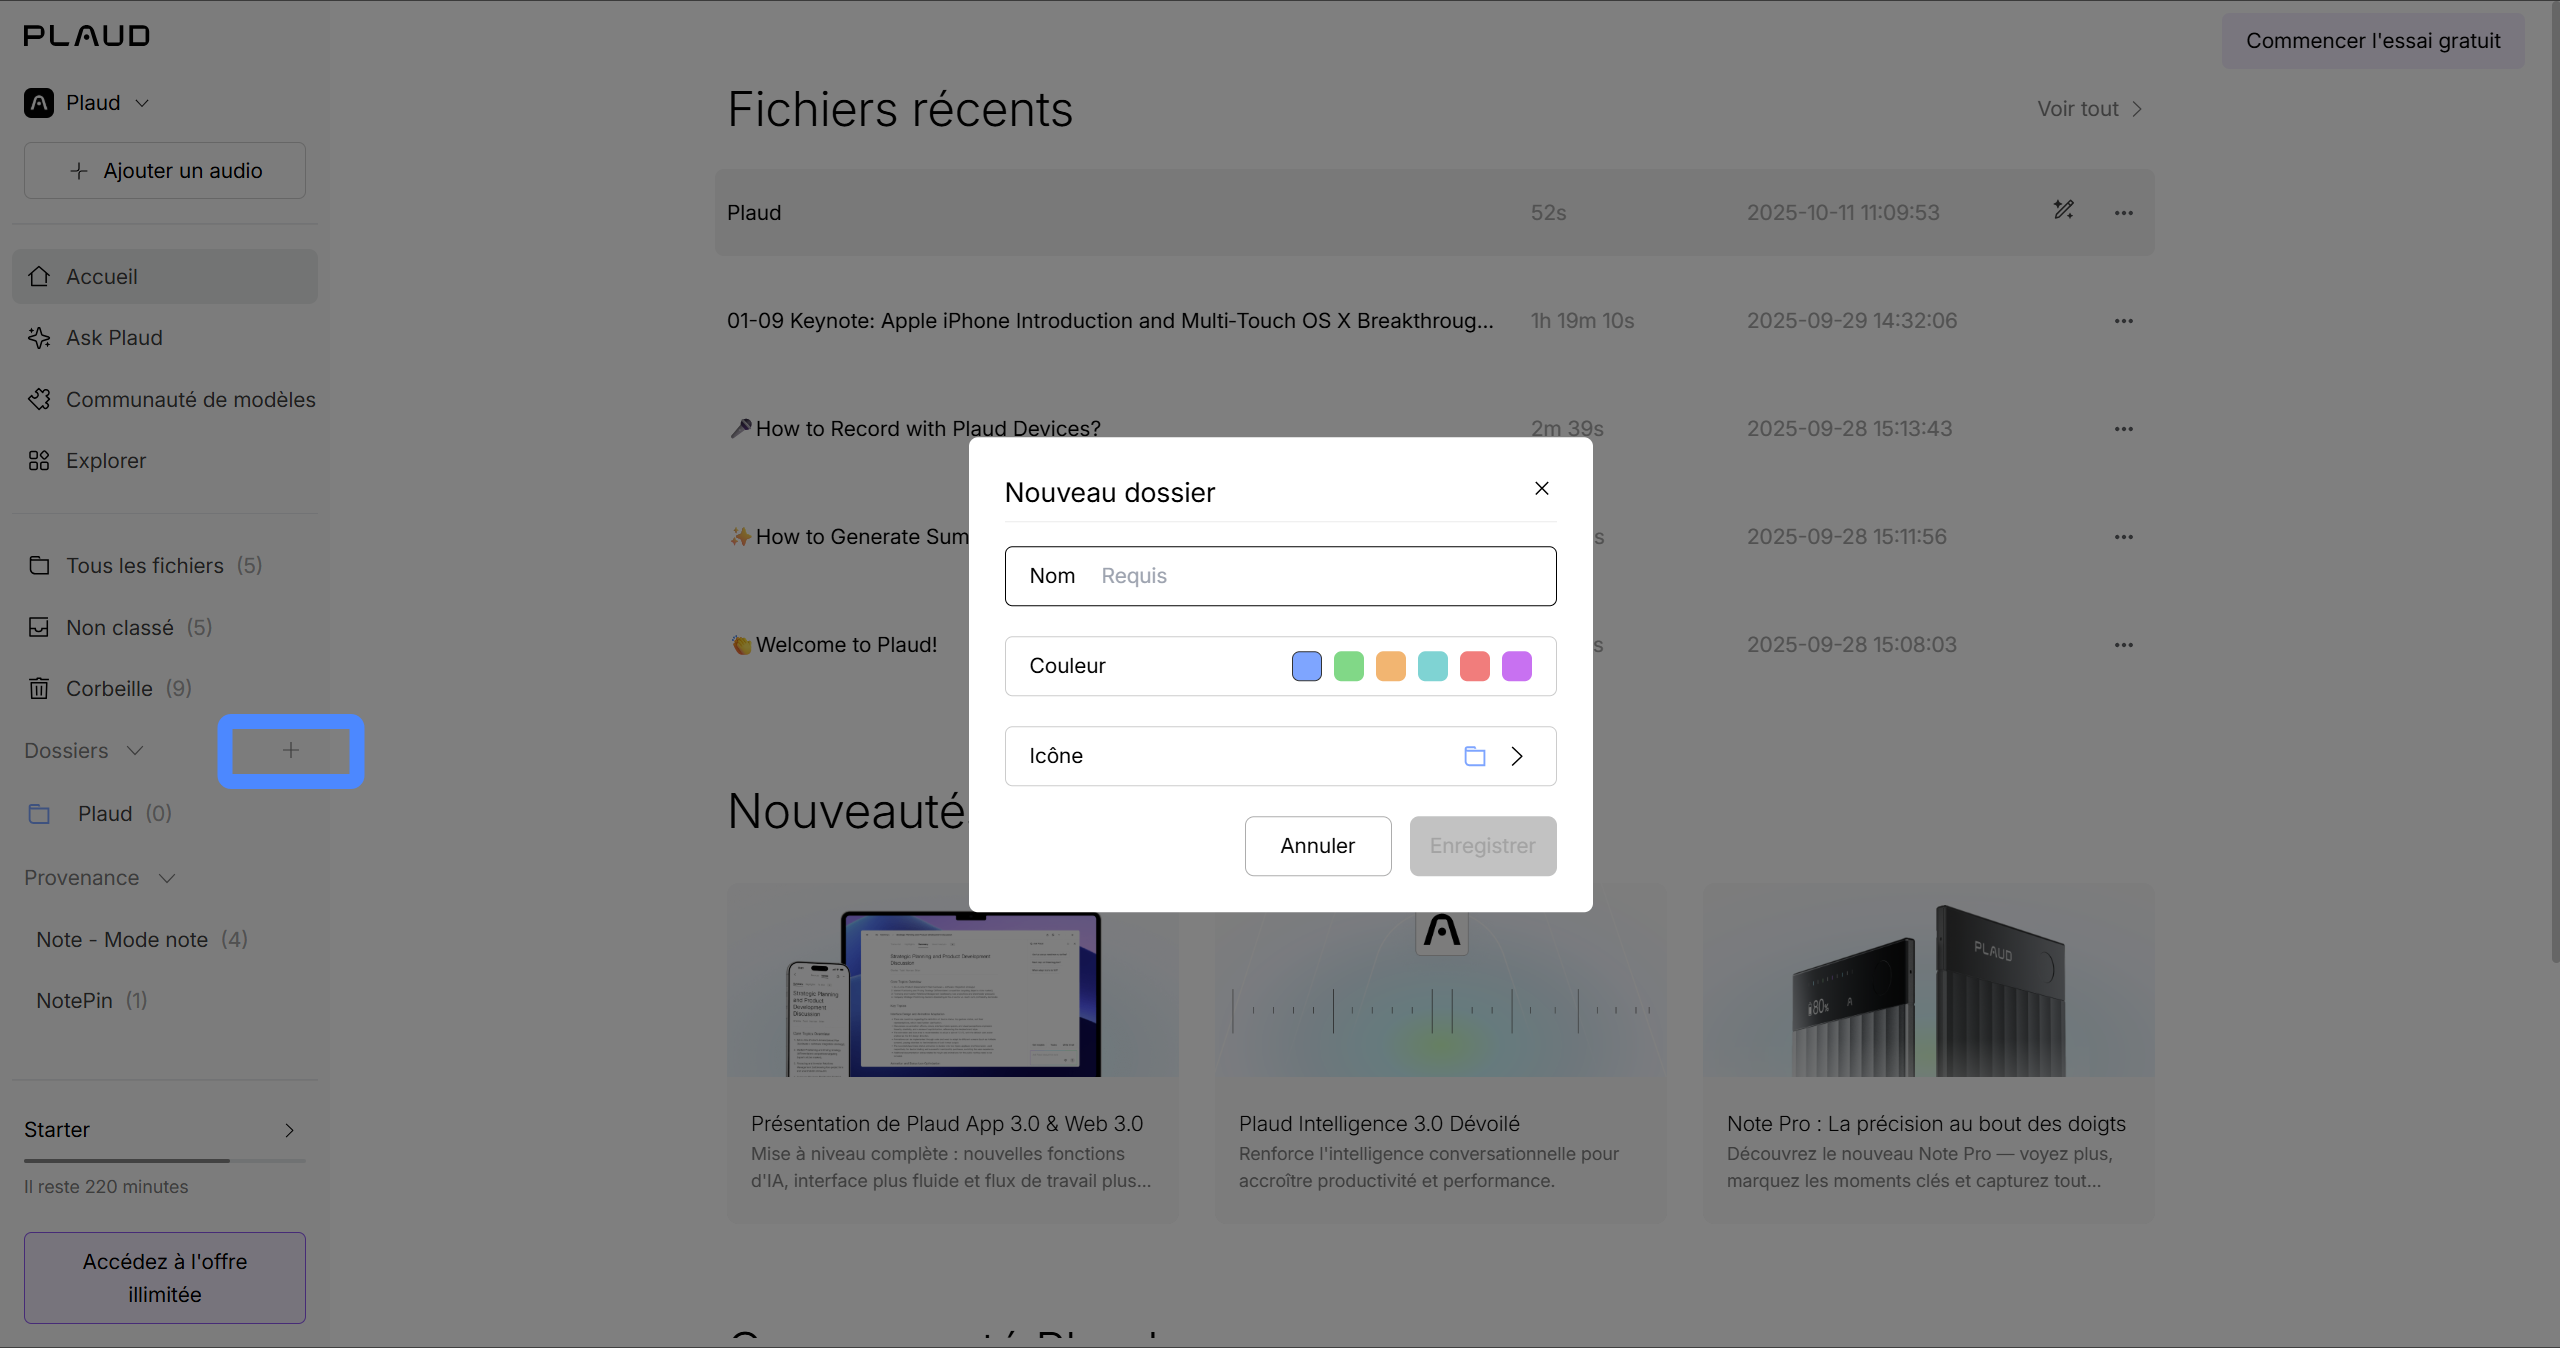Open Communauté de modèles
Image resolution: width=2560 pixels, height=1348 pixels.
[x=165, y=400]
